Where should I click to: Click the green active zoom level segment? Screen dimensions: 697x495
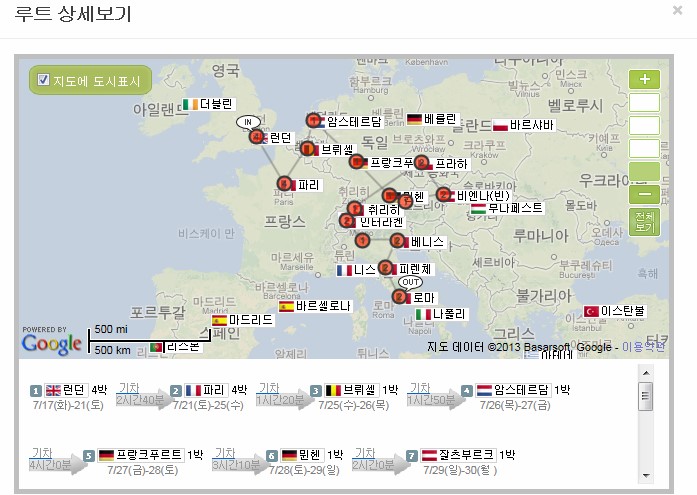644,172
